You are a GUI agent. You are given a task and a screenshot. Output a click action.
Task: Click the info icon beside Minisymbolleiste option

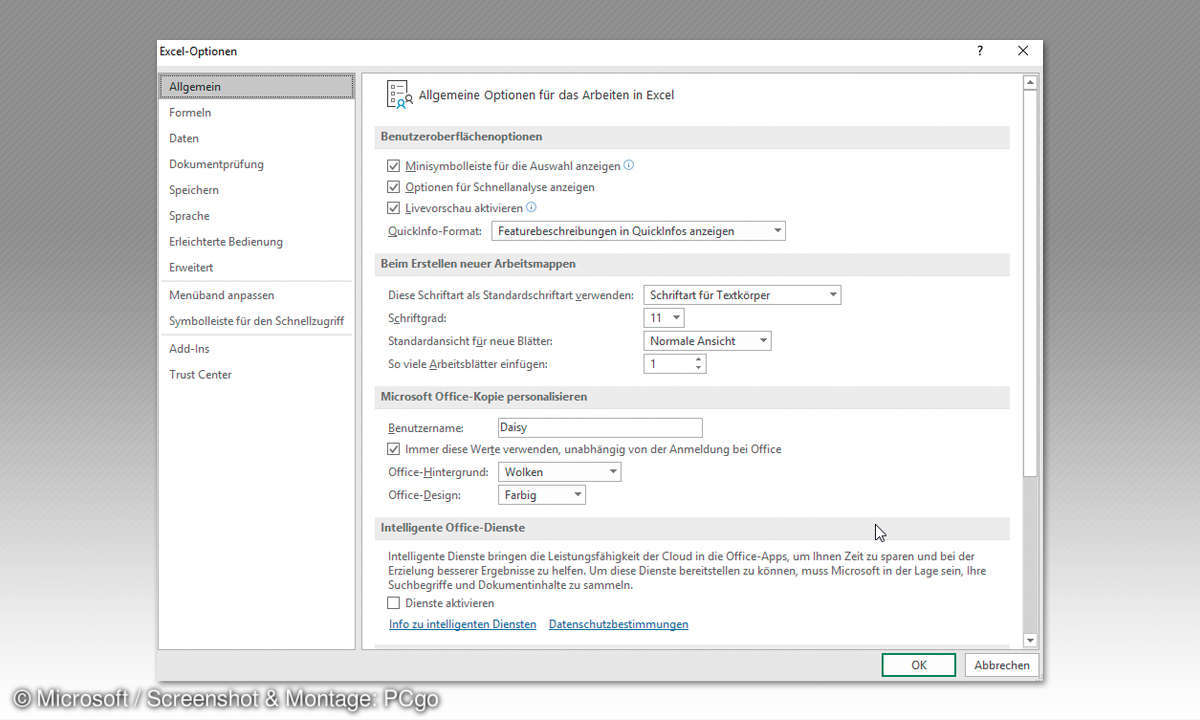coord(629,165)
